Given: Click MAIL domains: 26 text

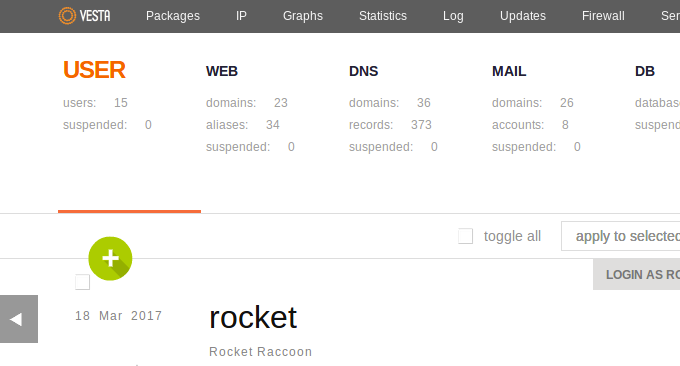Looking at the screenshot, I should (533, 103).
